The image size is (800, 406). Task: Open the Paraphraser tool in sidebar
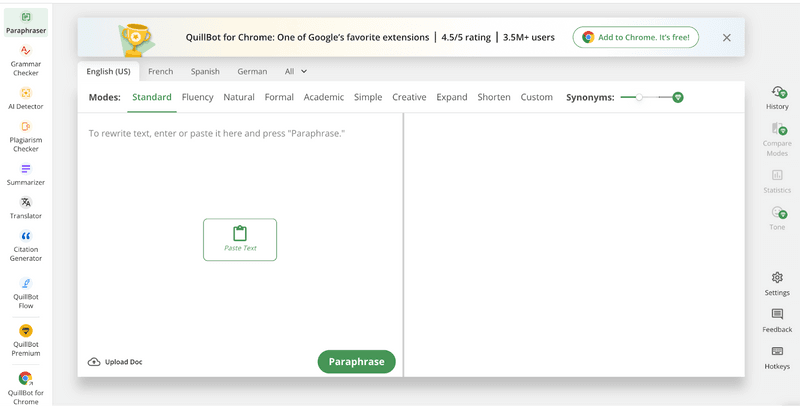click(26, 23)
